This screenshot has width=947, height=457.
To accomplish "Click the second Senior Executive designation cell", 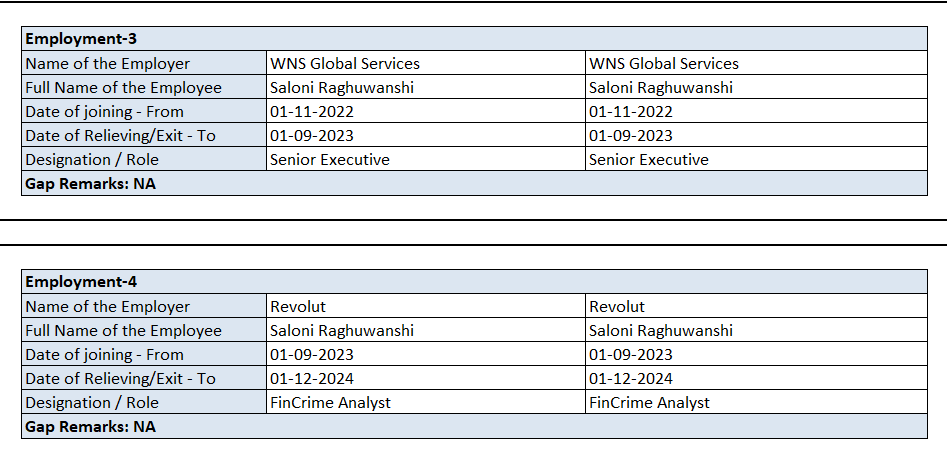I will coord(649,160).
